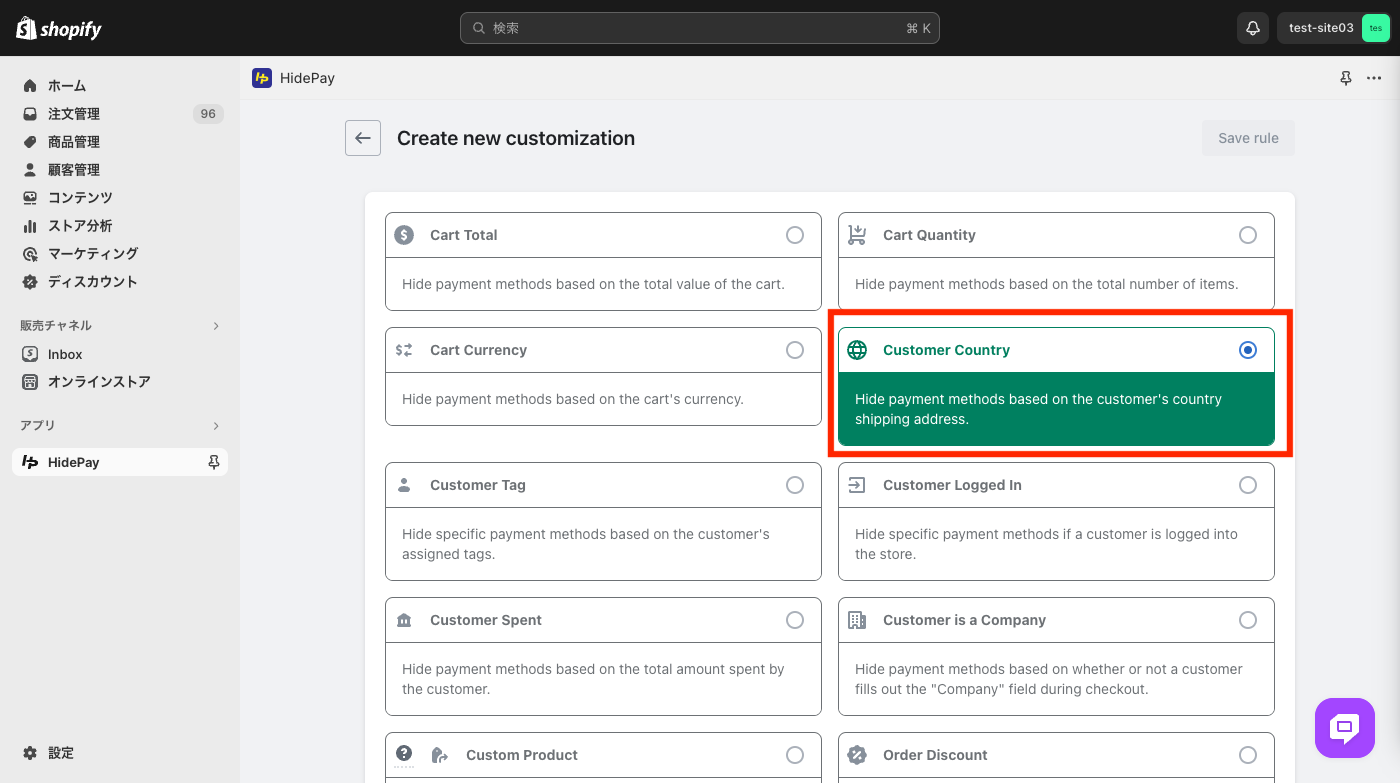Image resolution: width=1400 pixels, height=783 pixels.
Task: Select the Customer Logged In option
Action: pyautogui.click(x=1248, y=485)
